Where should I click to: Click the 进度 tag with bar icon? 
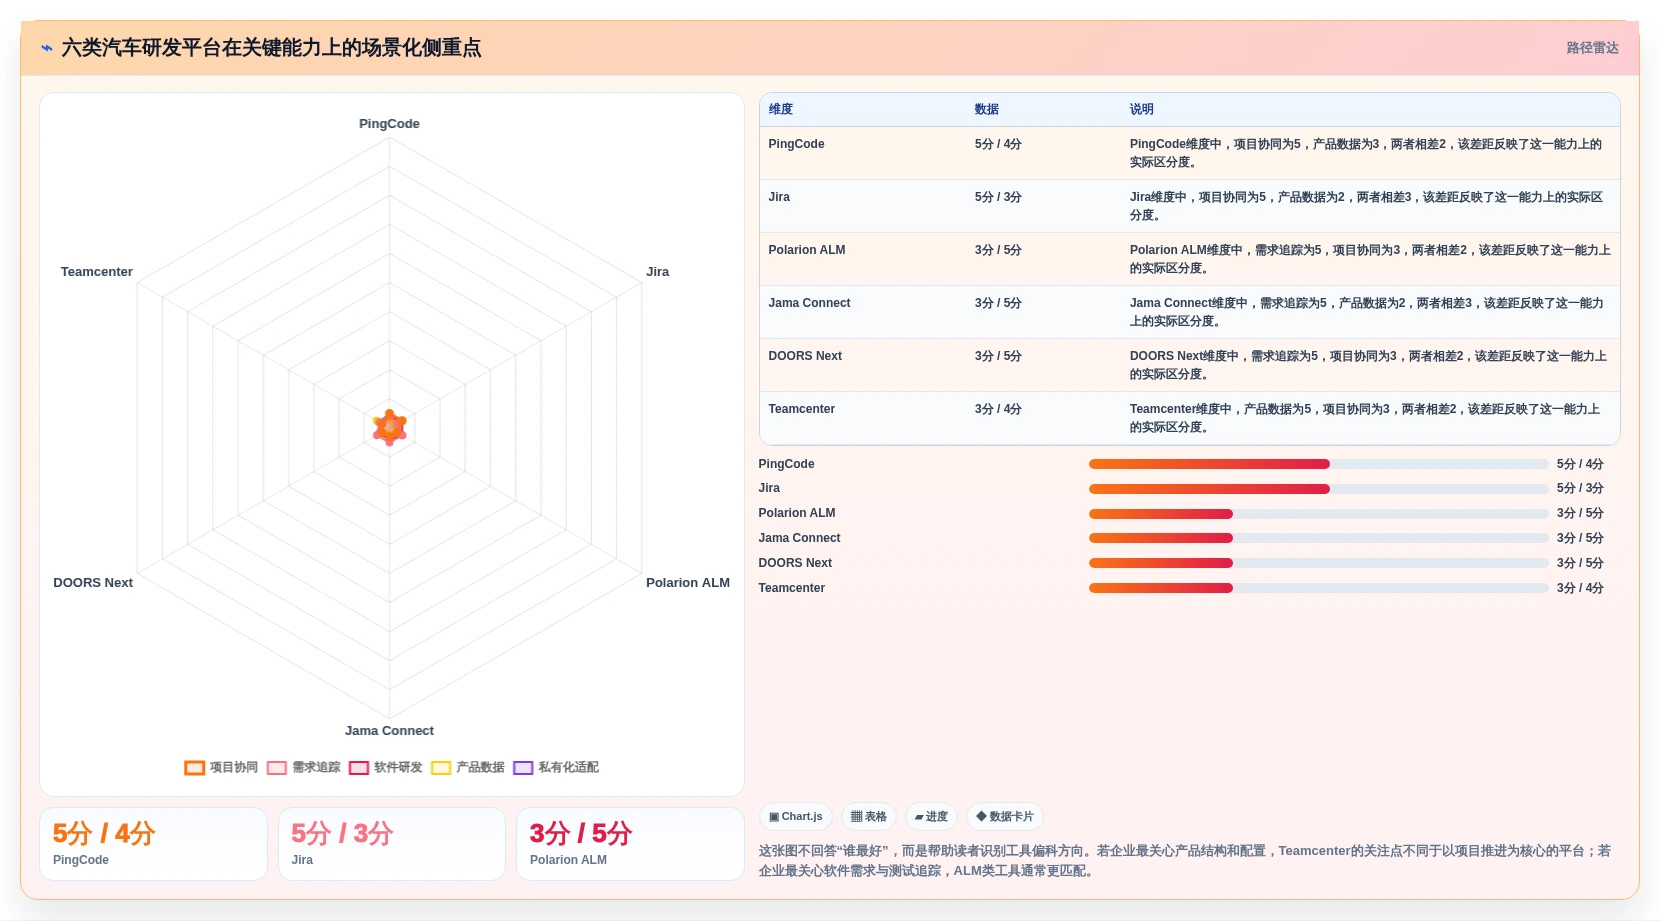point(931,817)
